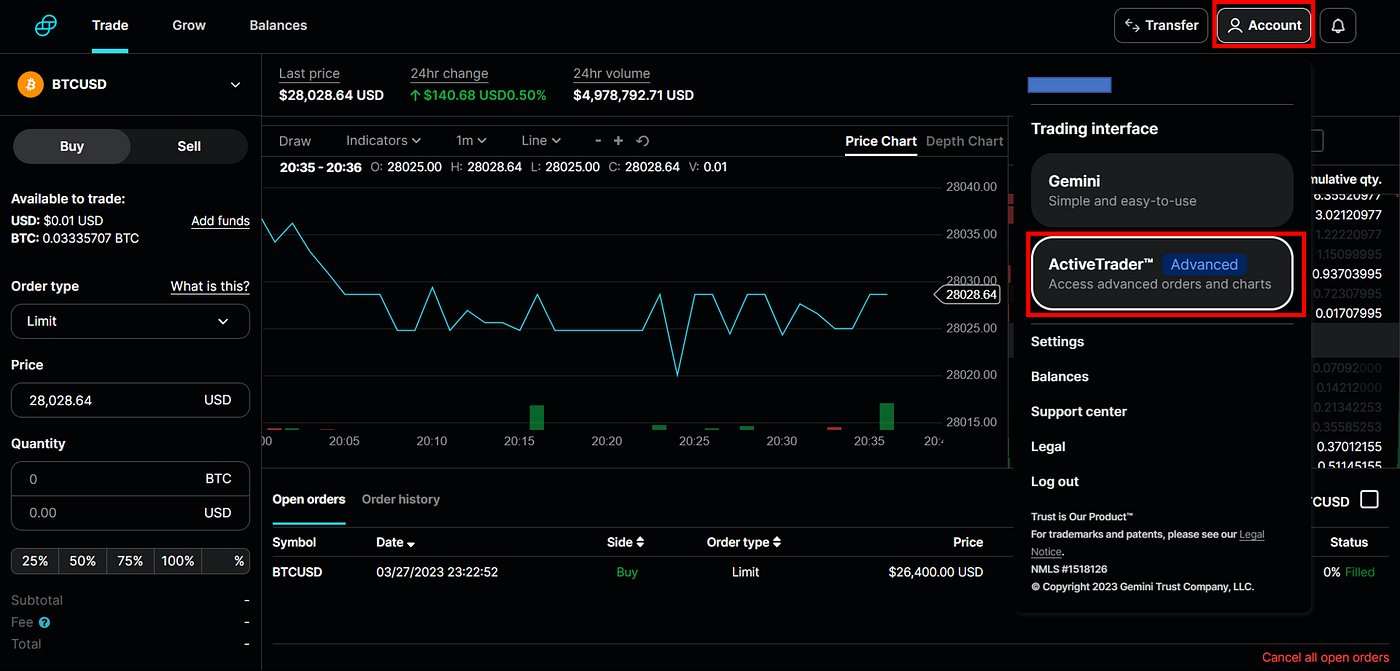Switch to Order history tab

pos(401,499)
